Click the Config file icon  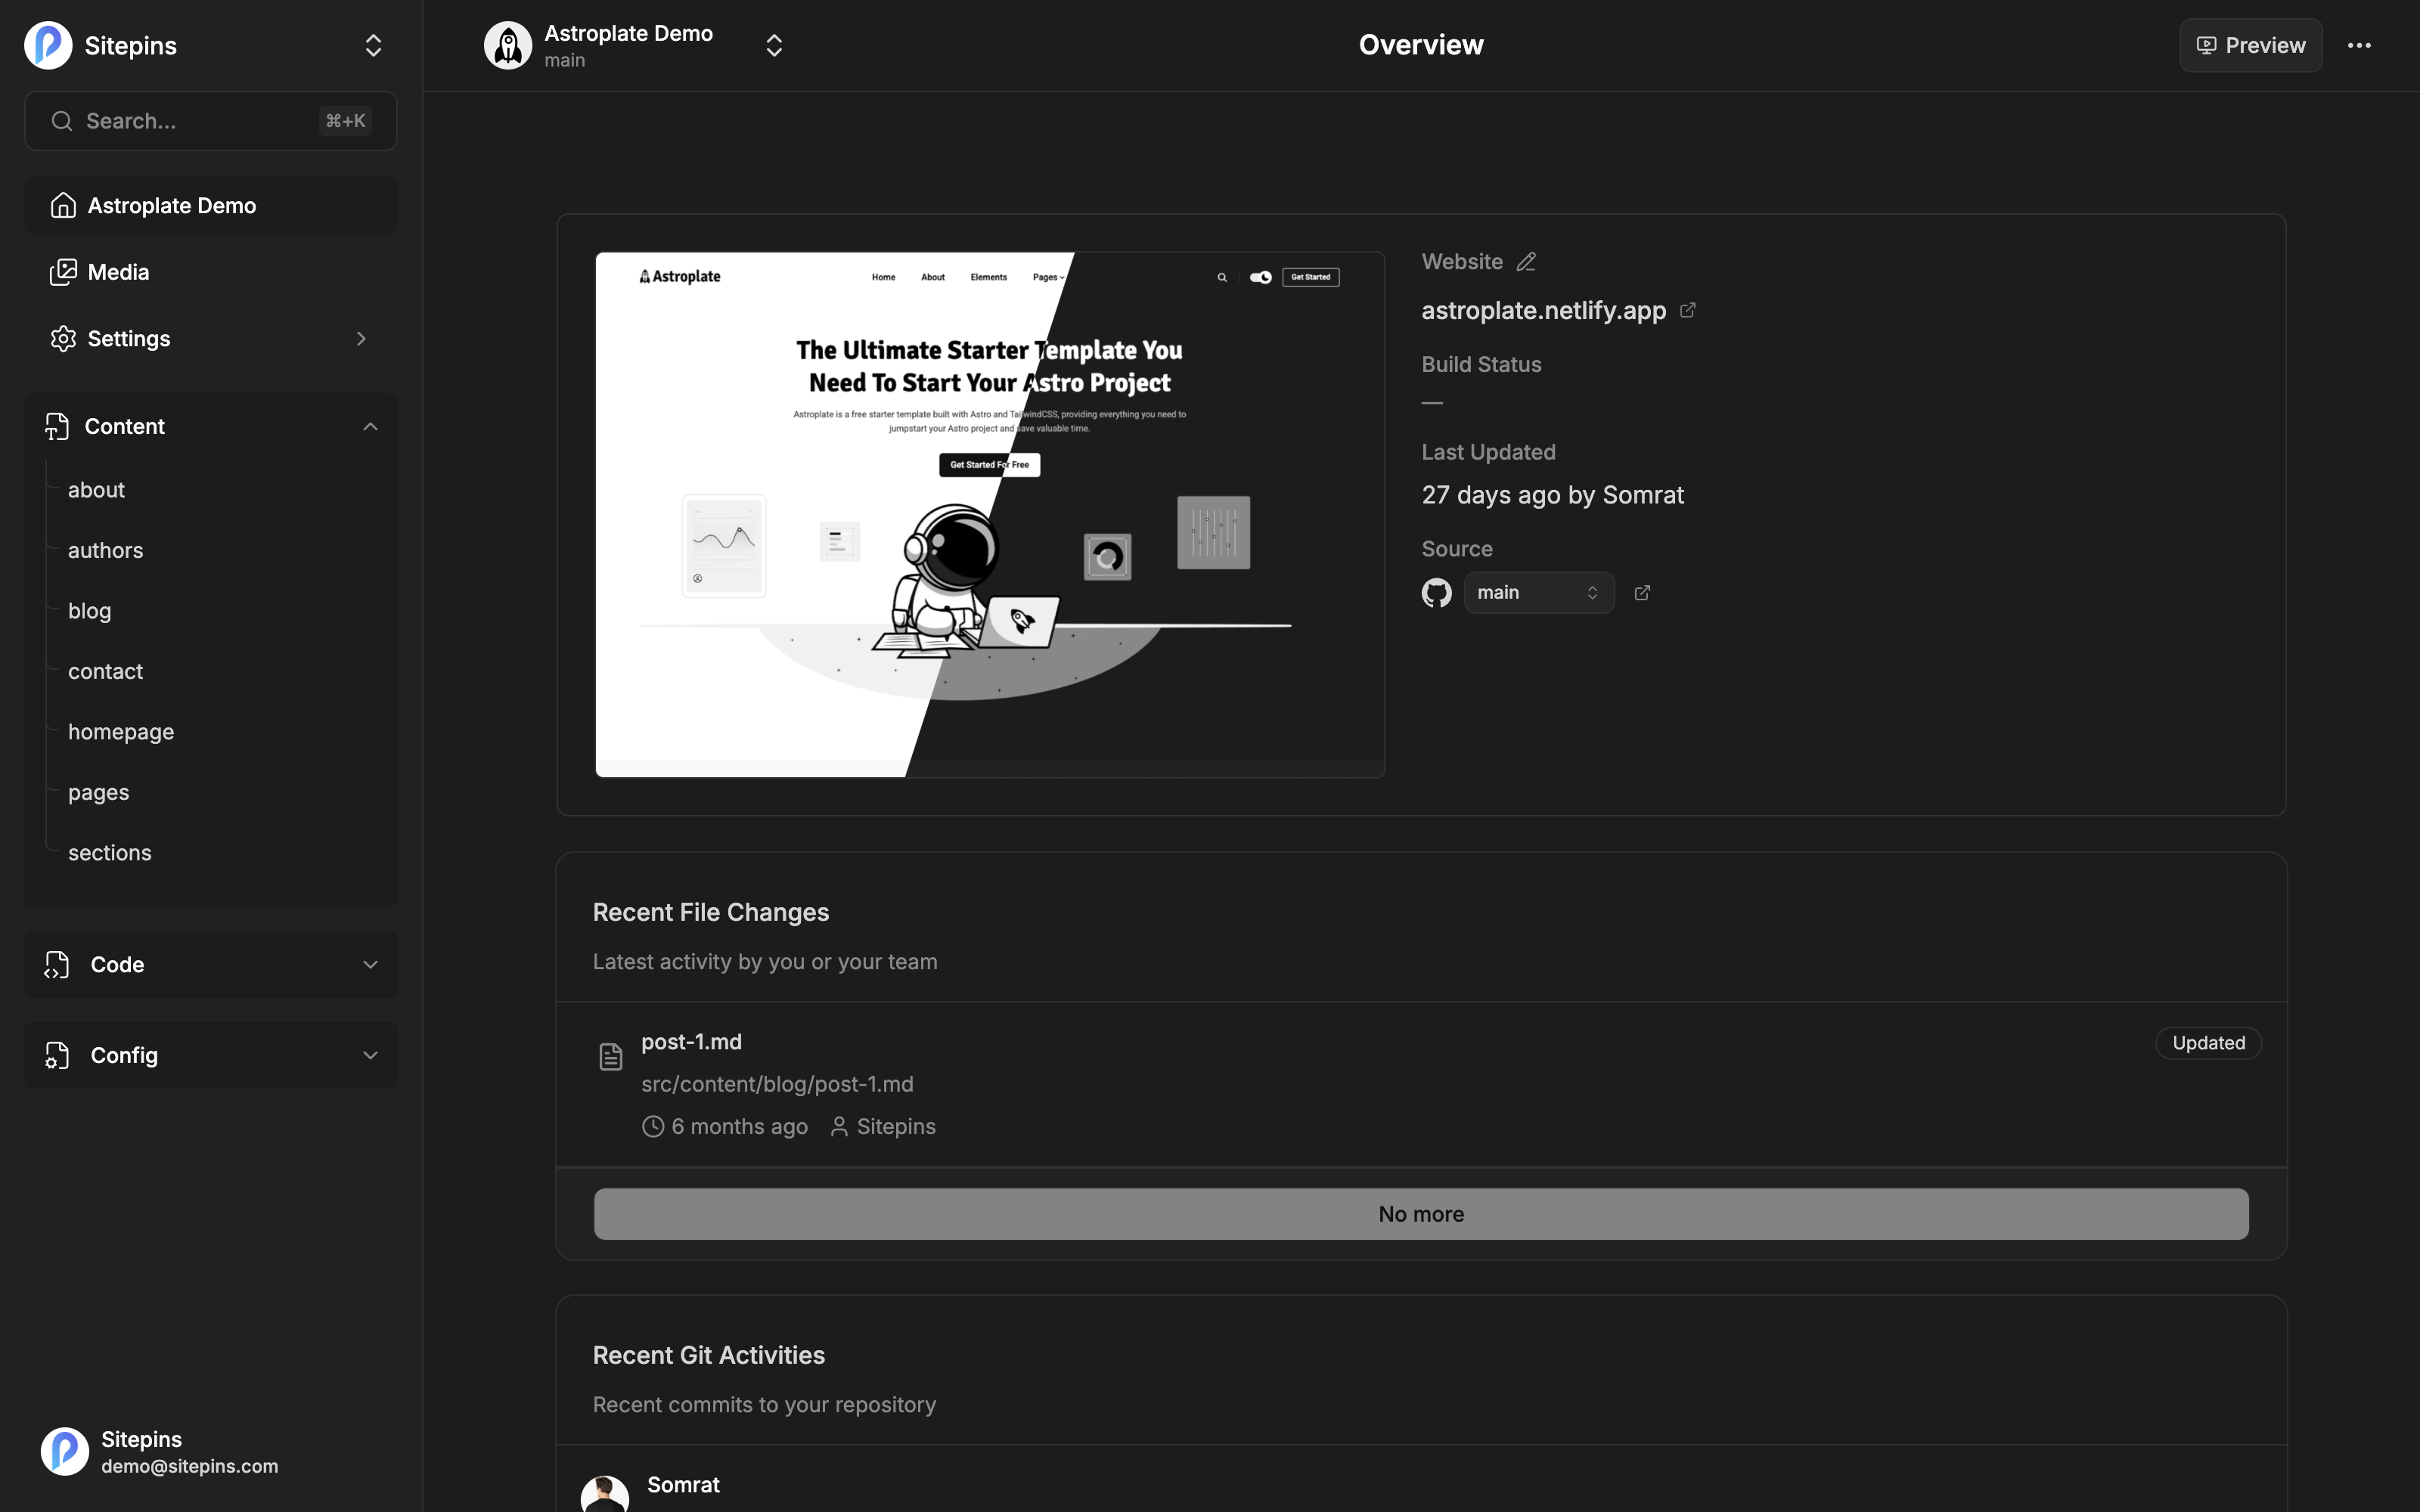(57, 1056)
